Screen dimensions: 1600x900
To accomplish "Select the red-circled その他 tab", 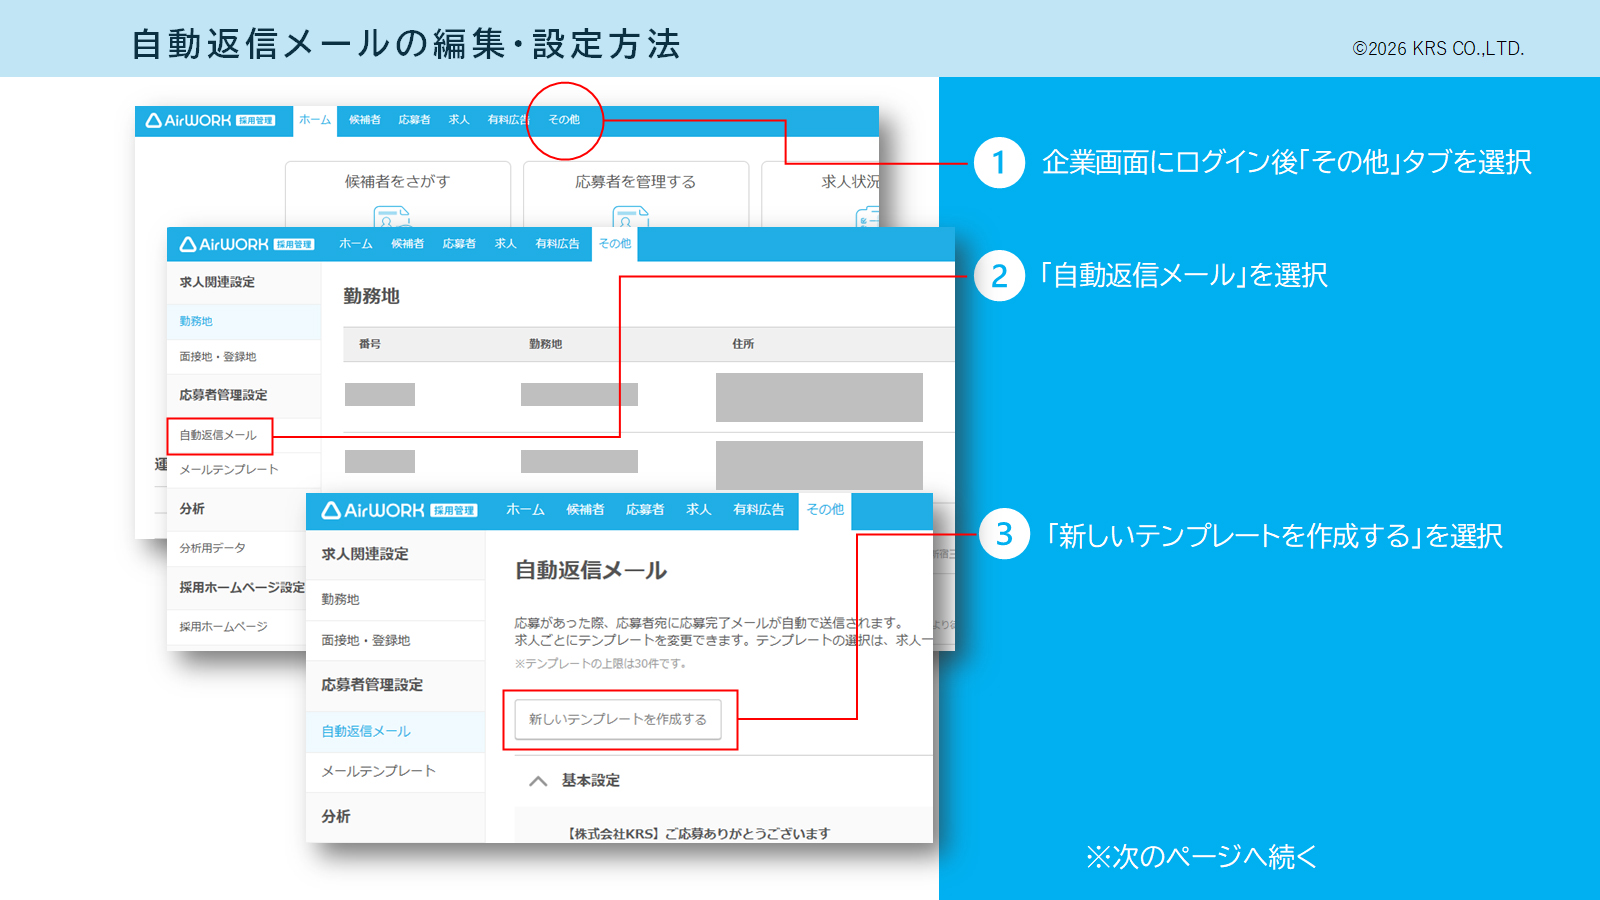I will click(x=564, y=120).
